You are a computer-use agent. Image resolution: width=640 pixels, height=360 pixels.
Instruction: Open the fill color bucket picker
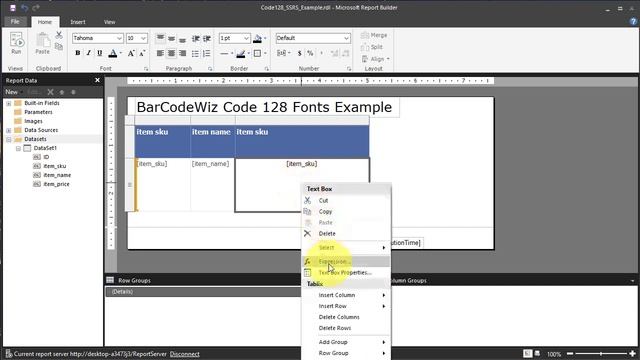click(x=258, y=38)
